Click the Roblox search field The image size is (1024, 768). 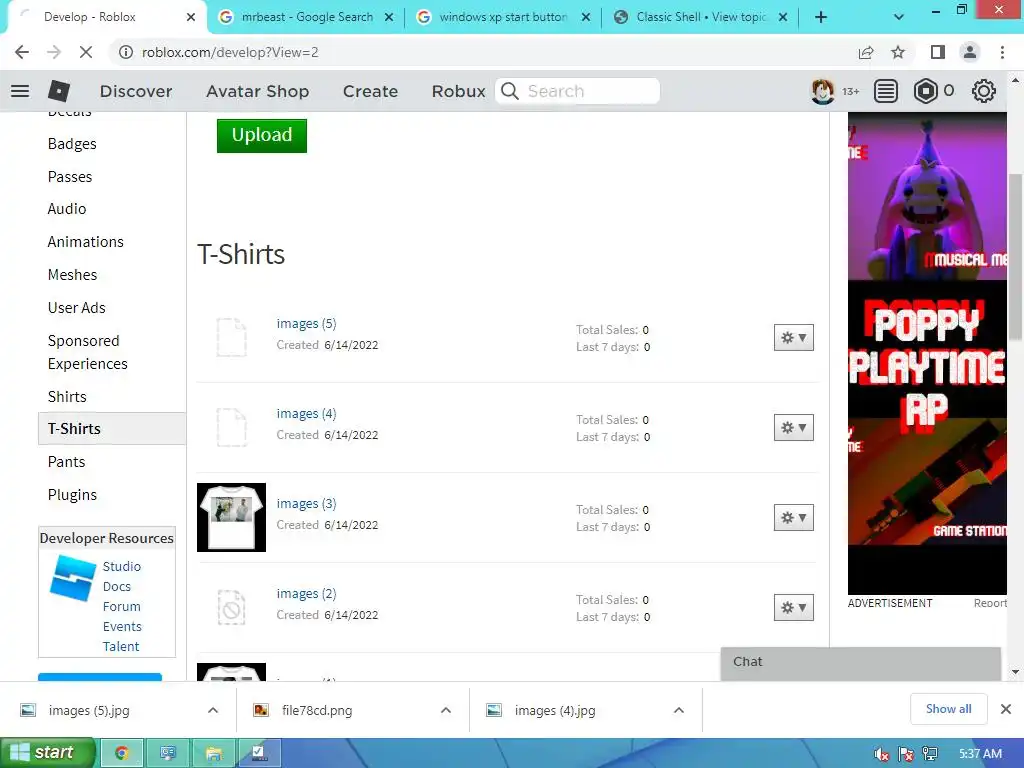point(577,91)
